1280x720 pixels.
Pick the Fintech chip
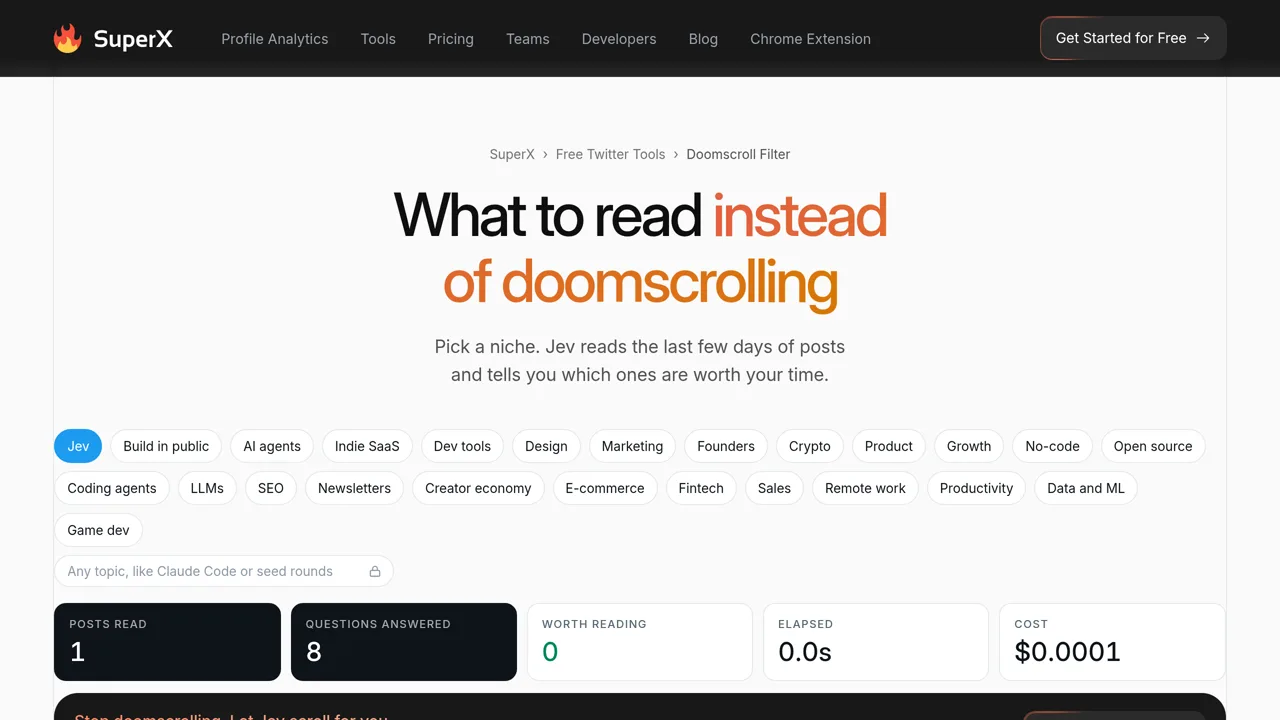(701, 488)
